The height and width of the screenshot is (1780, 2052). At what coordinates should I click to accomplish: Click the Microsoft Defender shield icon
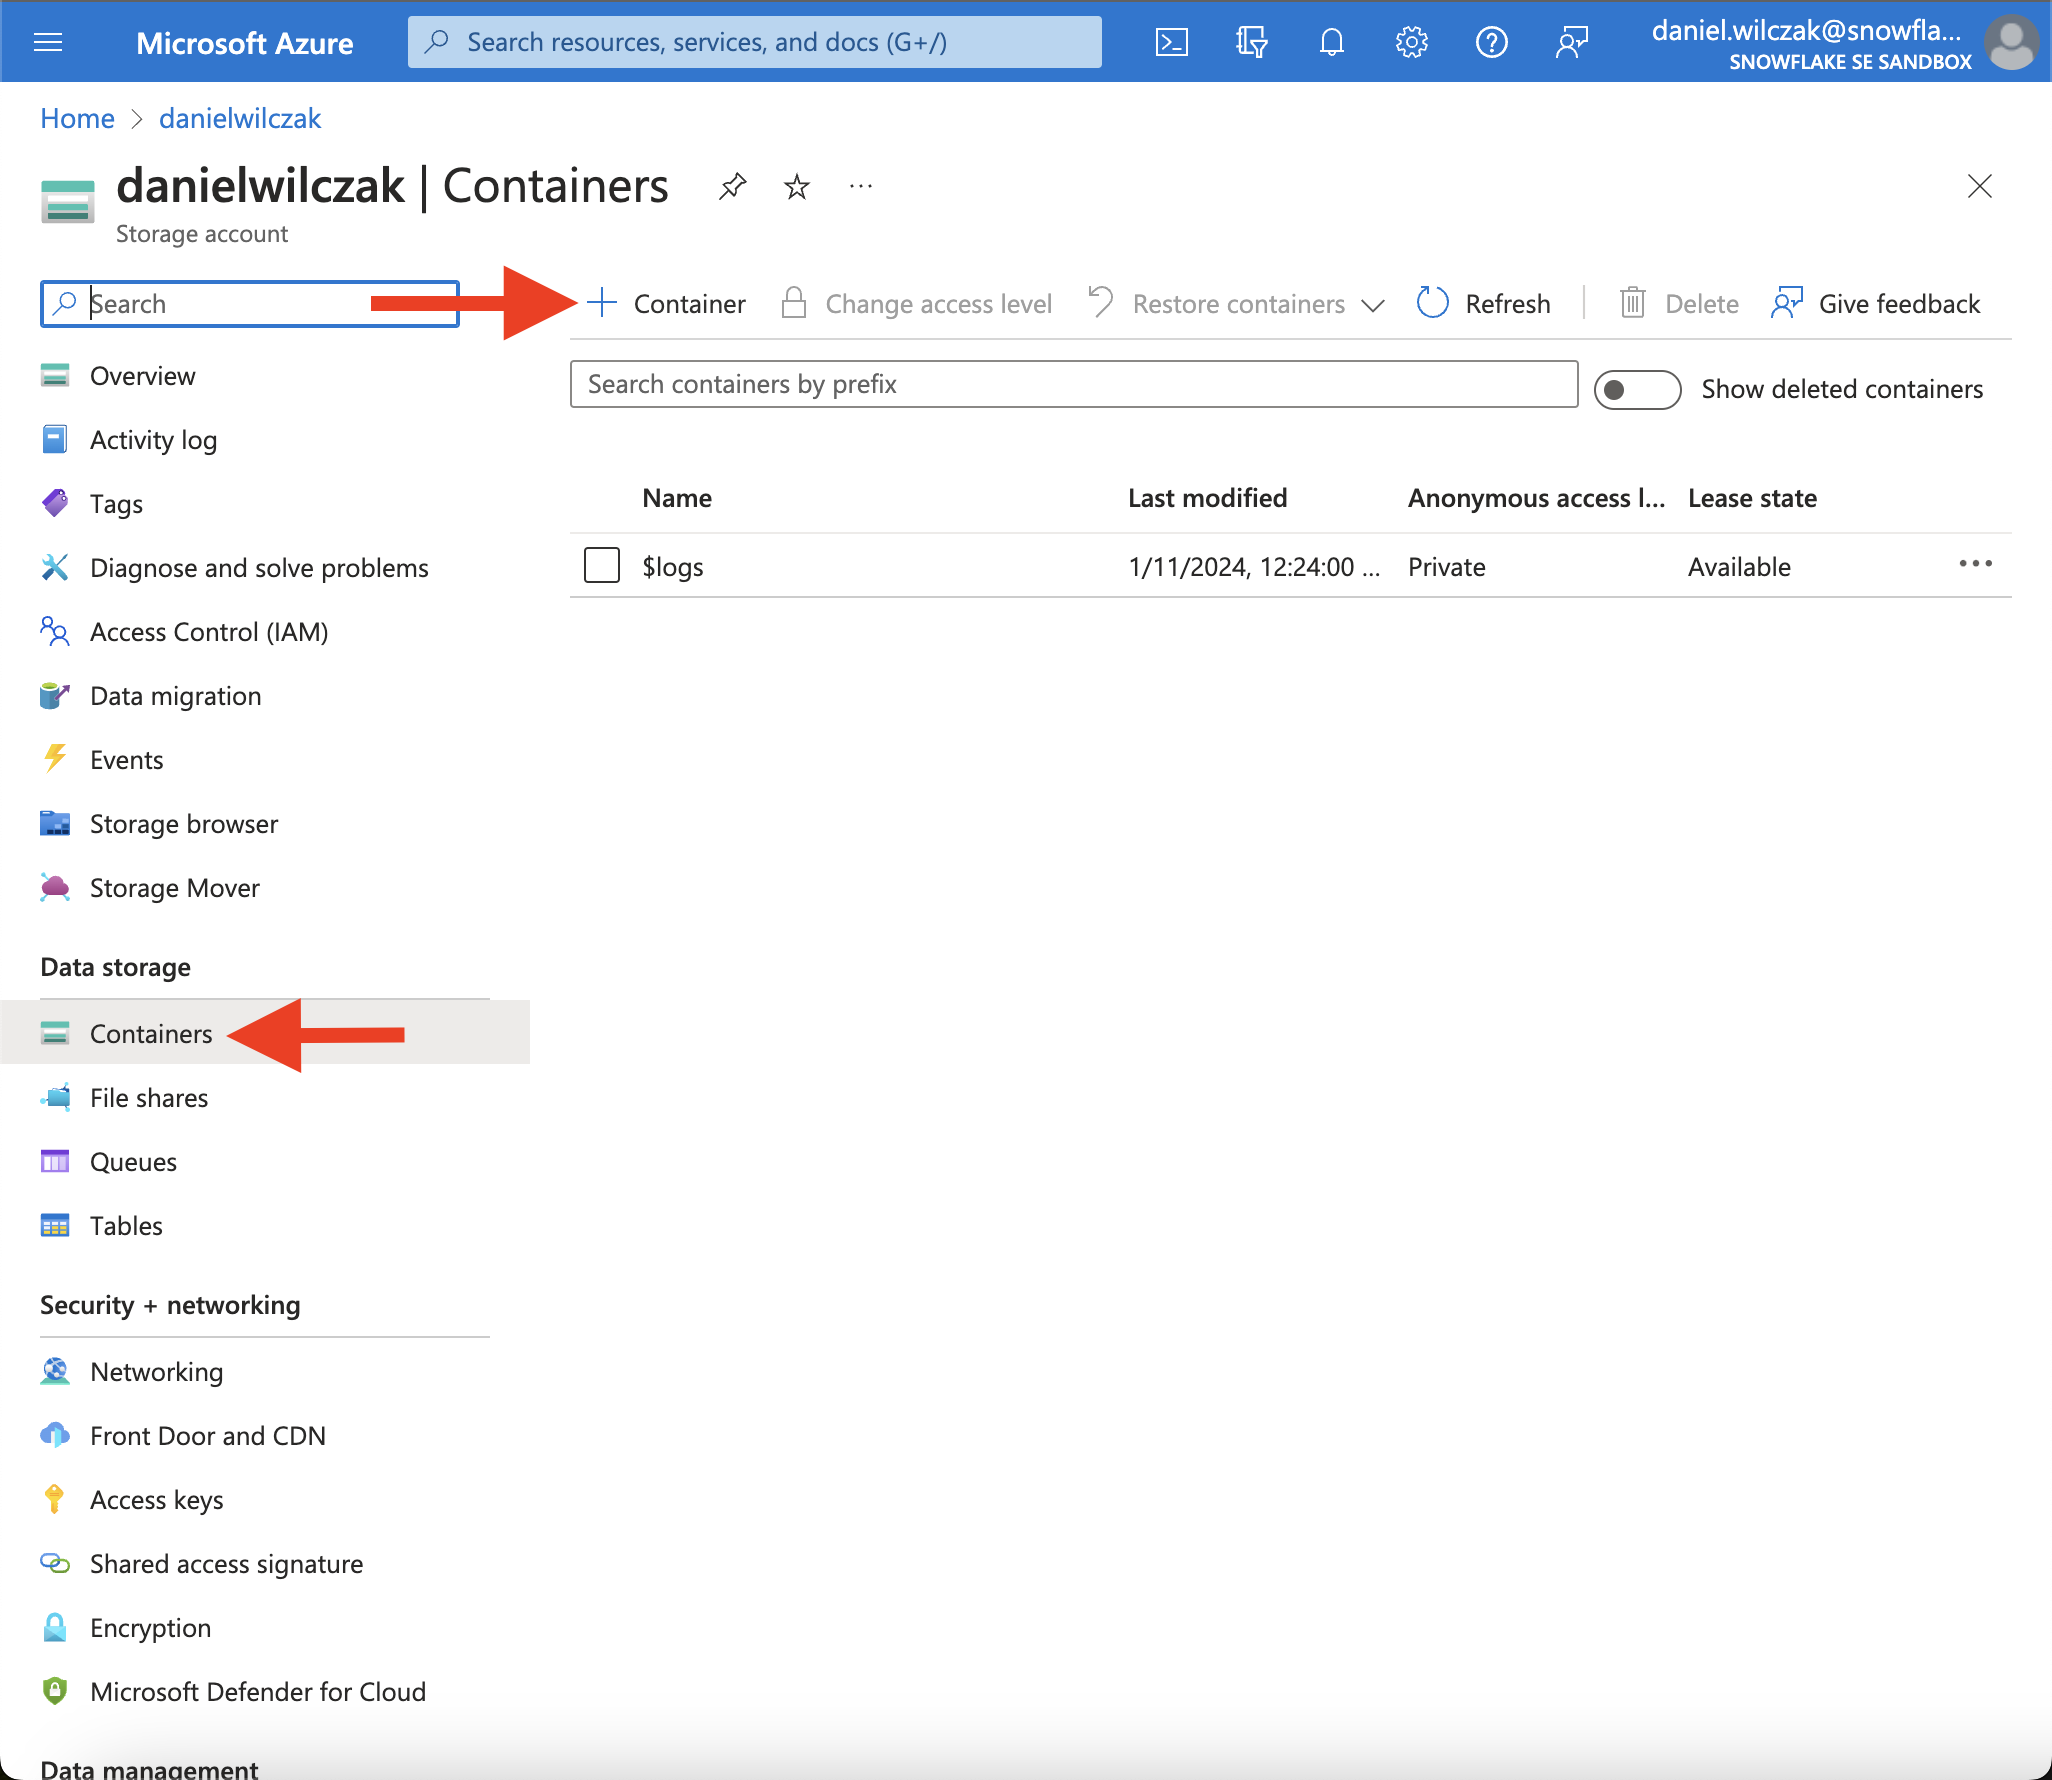click(x=55, y=1691)
